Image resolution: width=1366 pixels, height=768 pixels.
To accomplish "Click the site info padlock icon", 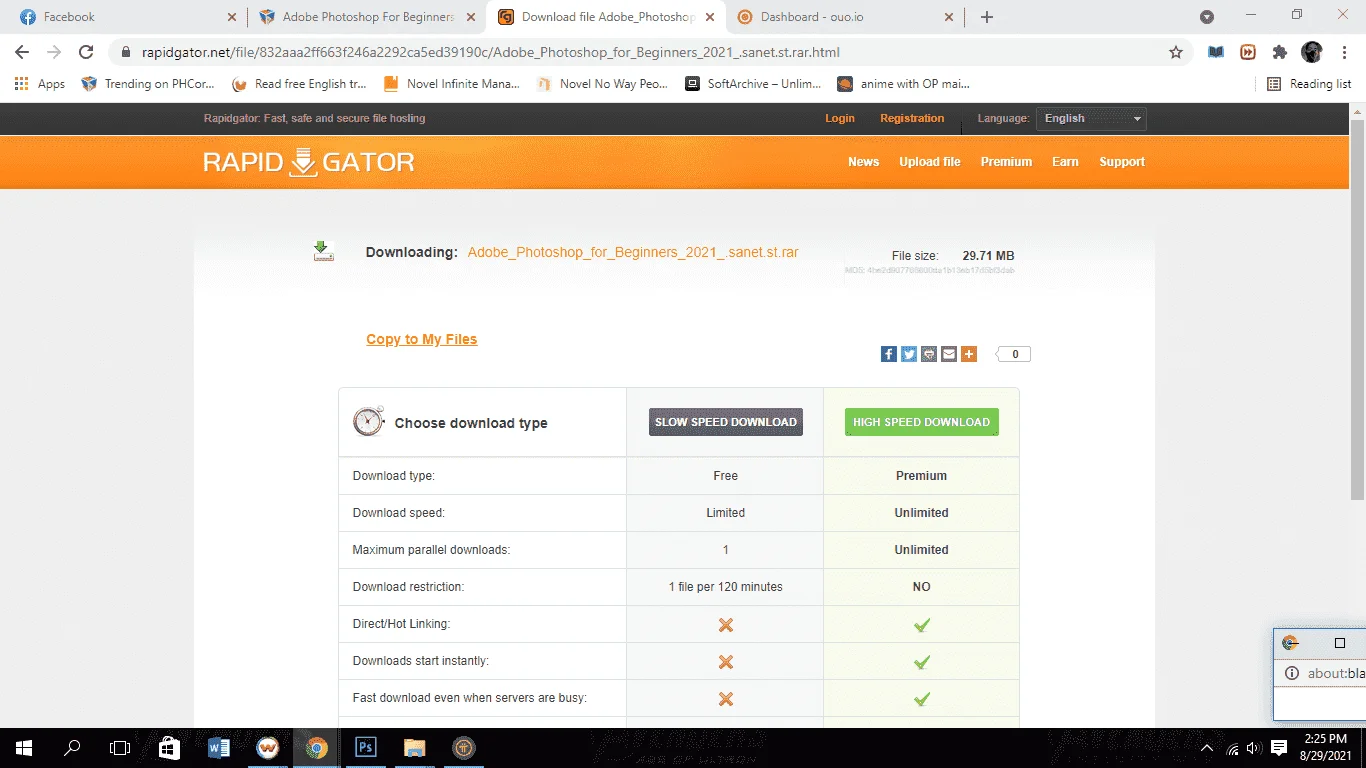I will (125, 52).
